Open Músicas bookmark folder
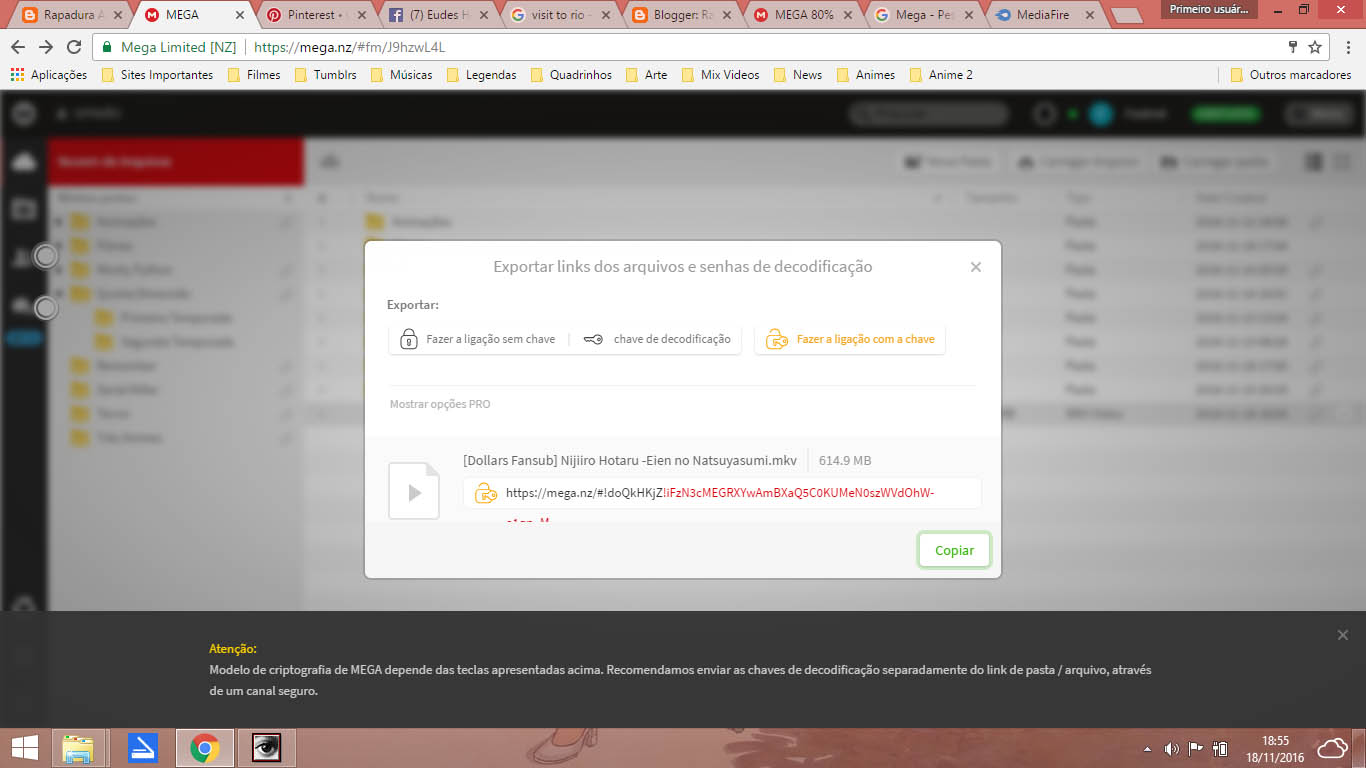Viewport: 1366px width, 768px height. [401, 75]
